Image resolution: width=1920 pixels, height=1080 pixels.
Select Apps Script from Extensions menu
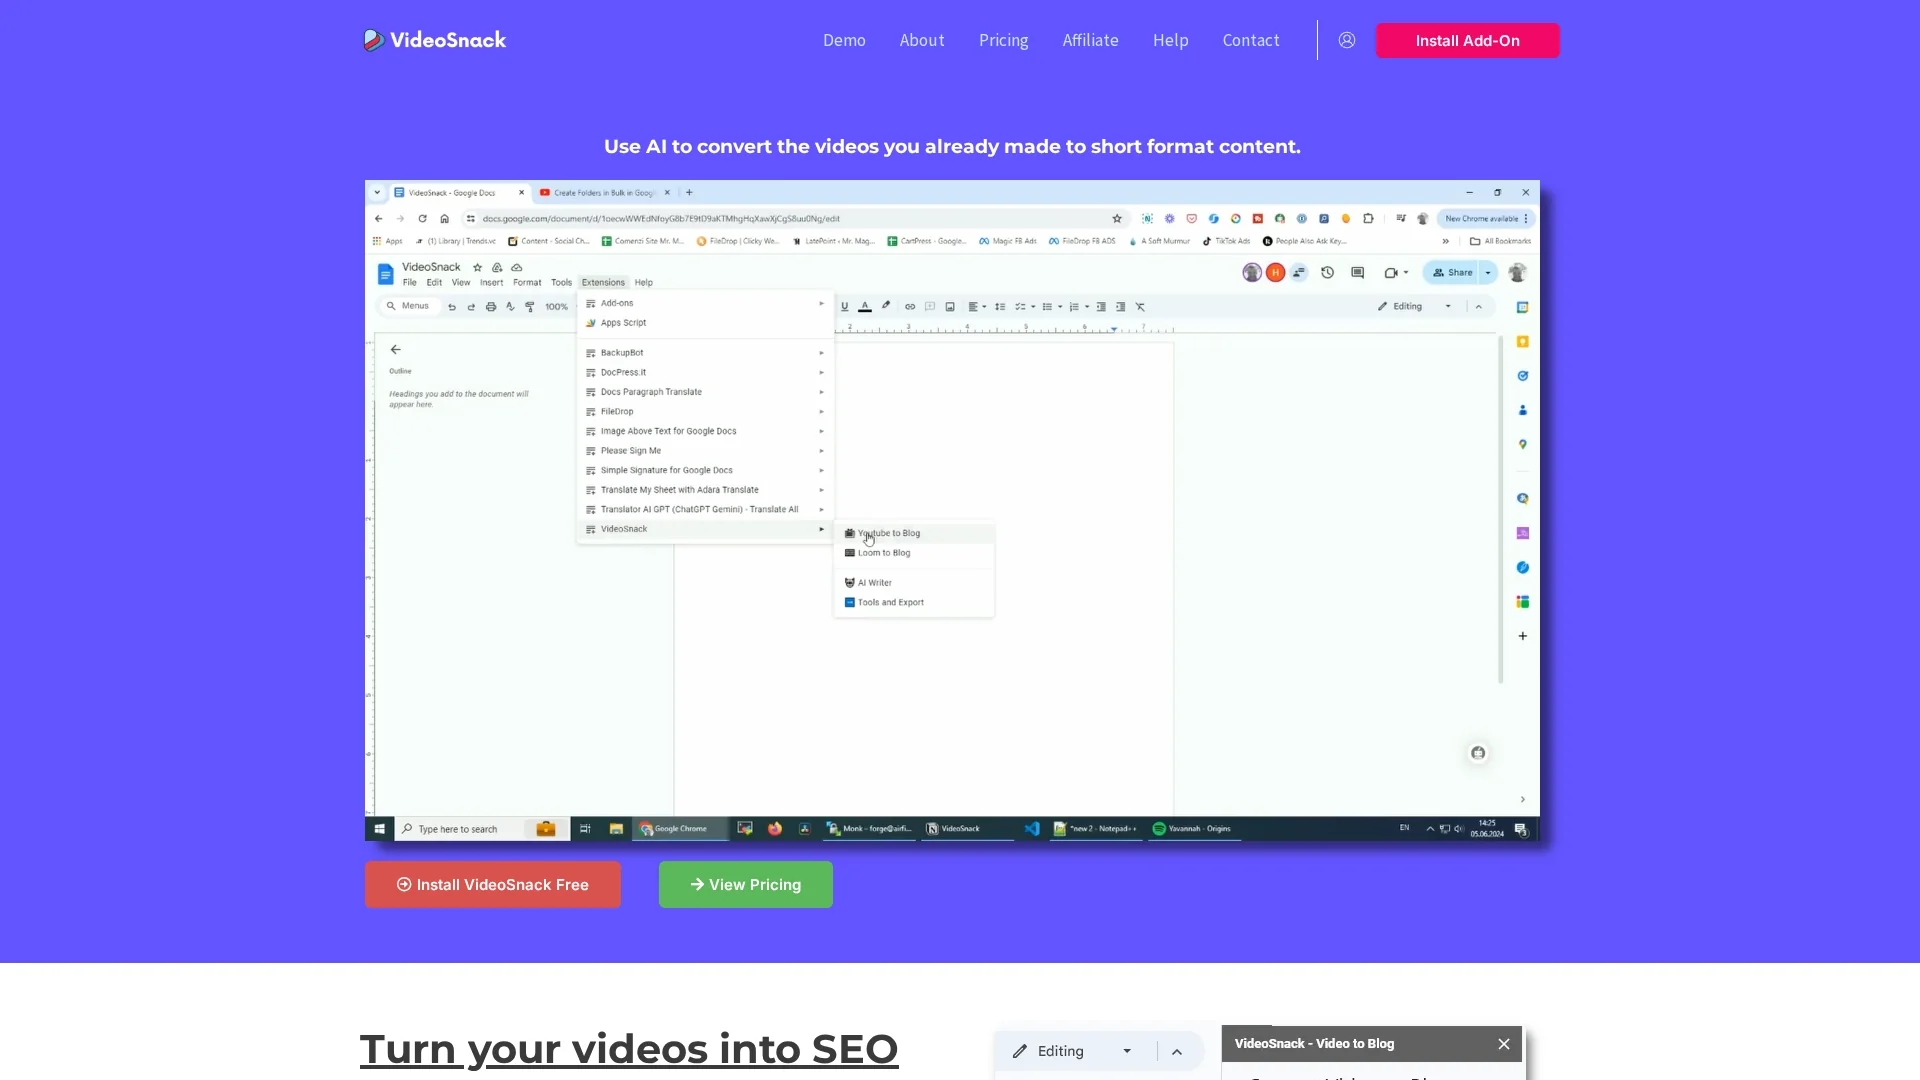[x=705, y=323]
